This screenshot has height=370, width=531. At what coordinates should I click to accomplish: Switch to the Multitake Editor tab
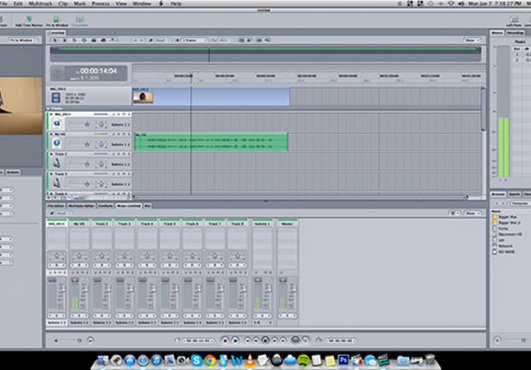pyautogui.click(x=81, y=206)
